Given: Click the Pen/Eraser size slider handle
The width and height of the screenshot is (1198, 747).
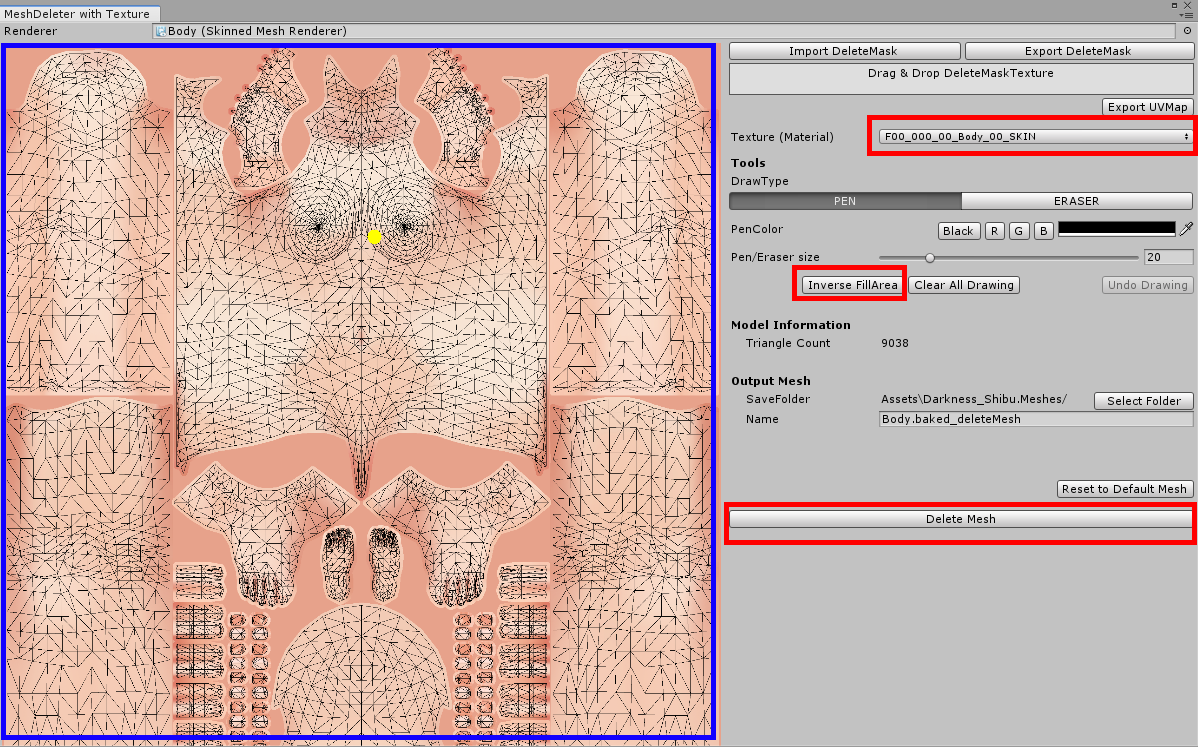Looking at the screenshot, I should click(x=930, y=257).
